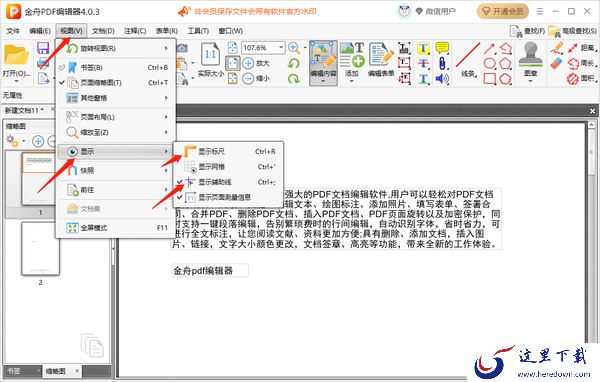Uncheck 显示辅助线 guide lines option
This screenshot has height=382, width=600.
click(229, 182)
